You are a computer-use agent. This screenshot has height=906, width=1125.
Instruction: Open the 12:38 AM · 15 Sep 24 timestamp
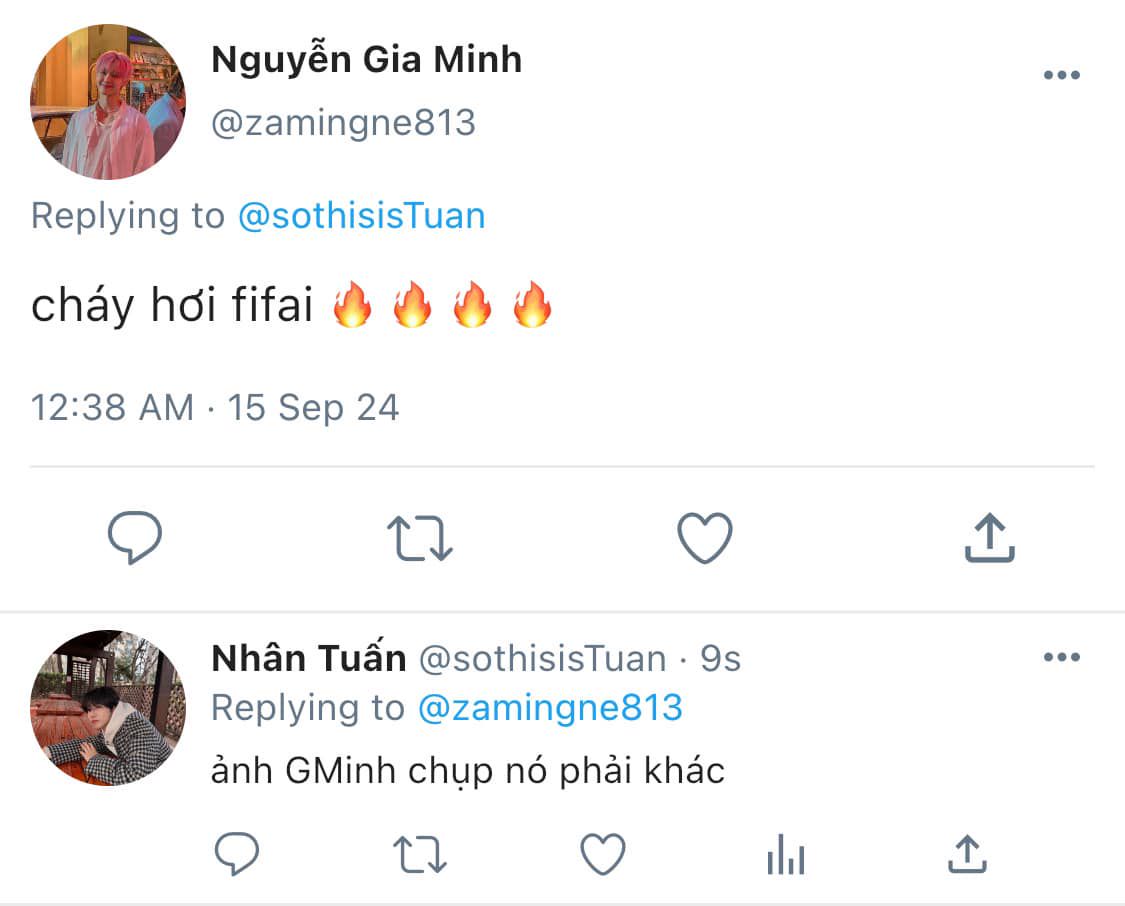(x=215, y=407)
